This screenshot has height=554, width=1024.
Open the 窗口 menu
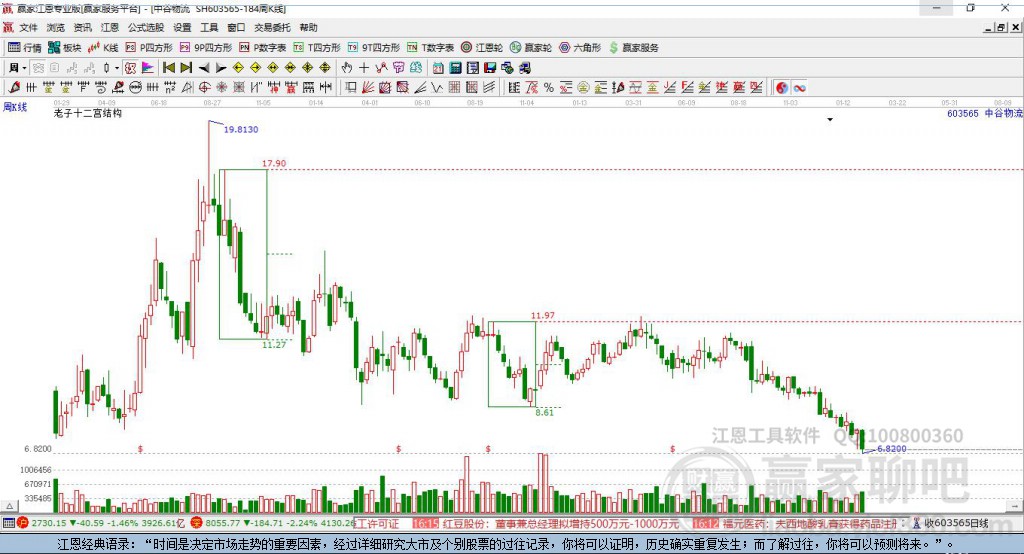236,27
